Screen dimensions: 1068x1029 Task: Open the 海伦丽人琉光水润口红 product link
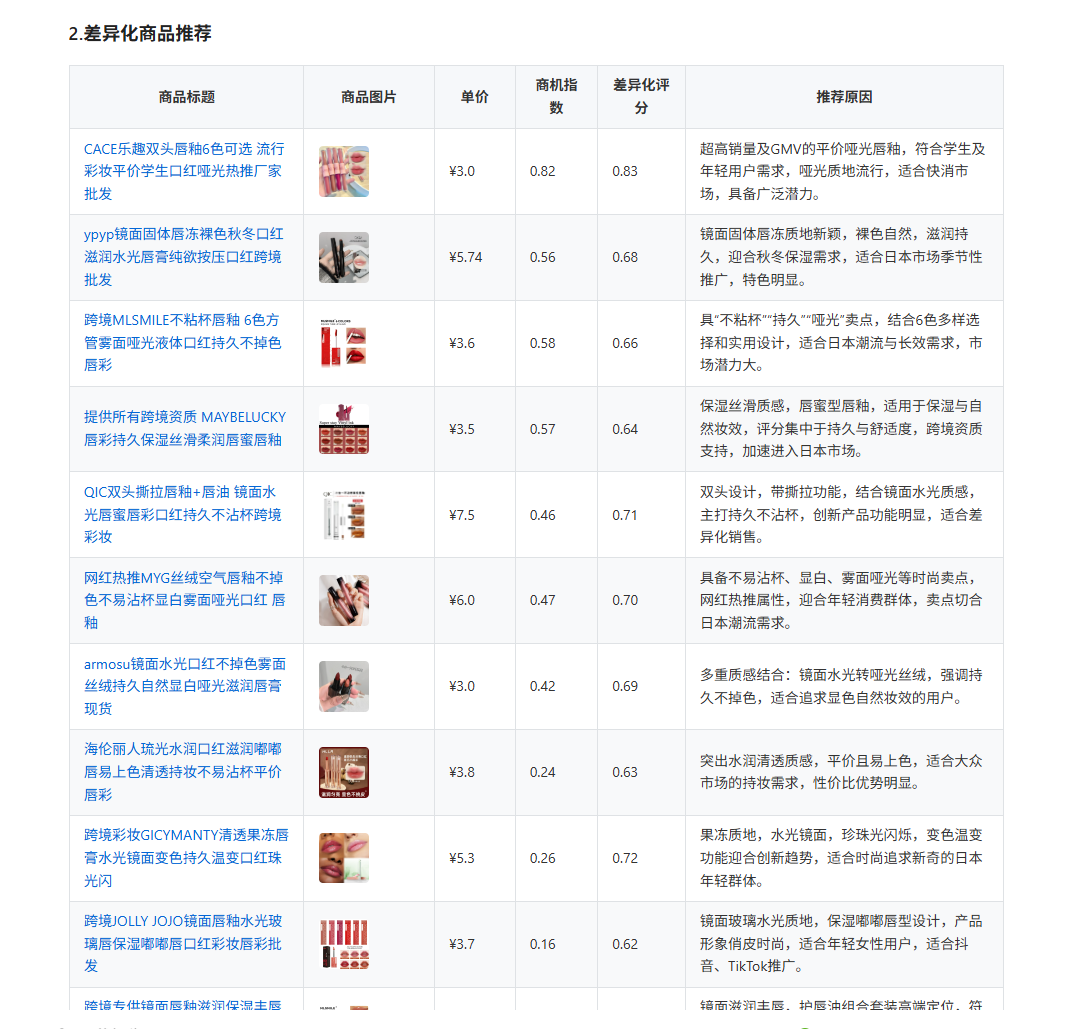pos(183,772)
